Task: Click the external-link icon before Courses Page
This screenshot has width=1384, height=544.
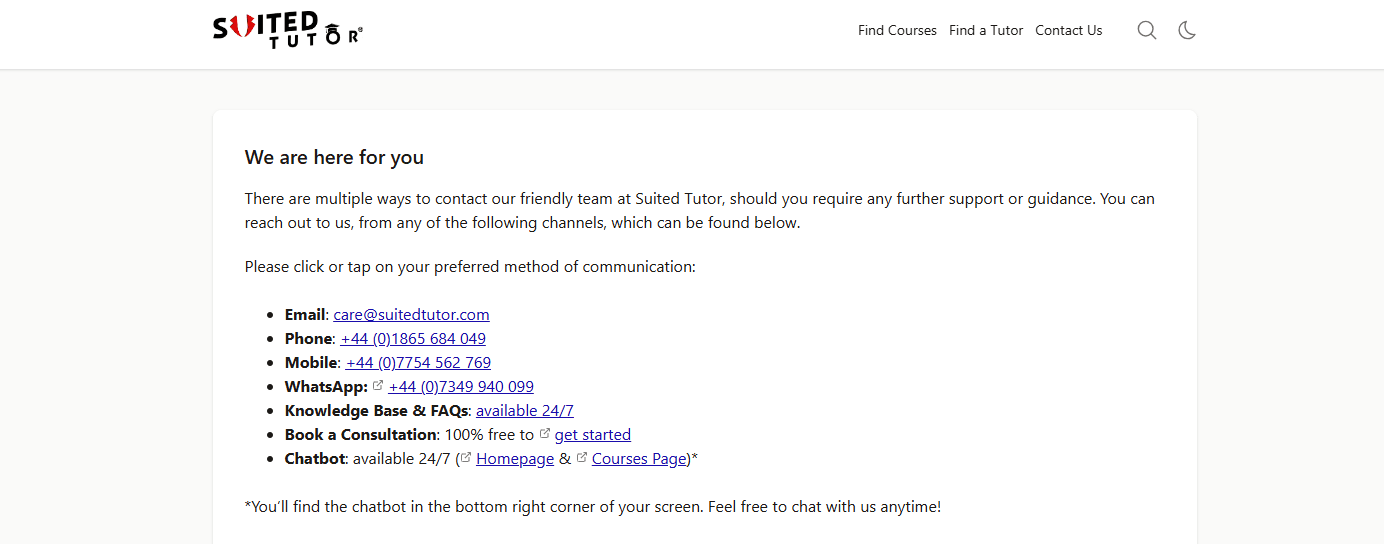Action: click(x=582, y=458)
